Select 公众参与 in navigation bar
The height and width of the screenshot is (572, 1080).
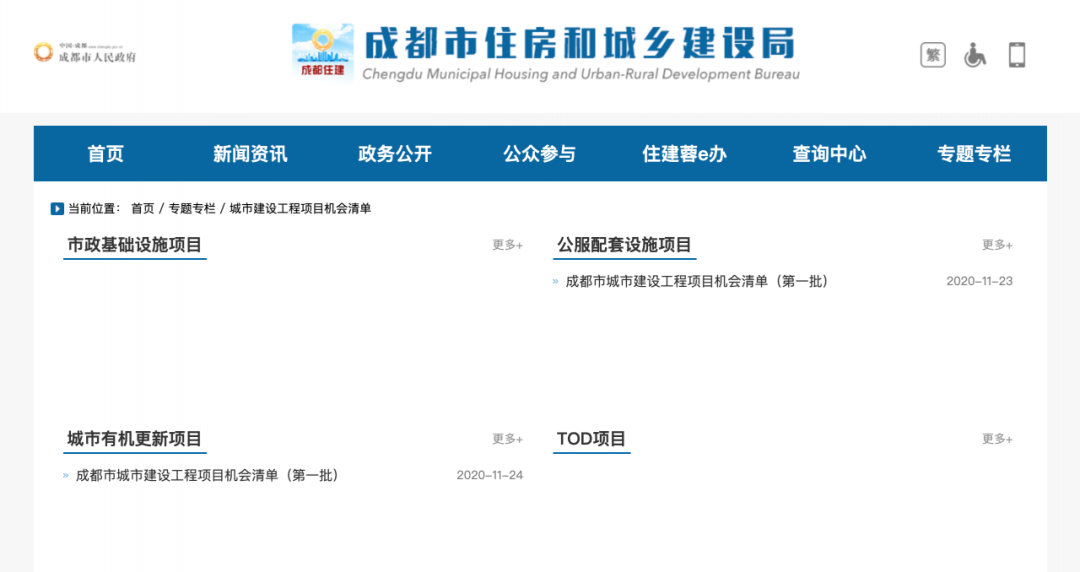point(539,154)
